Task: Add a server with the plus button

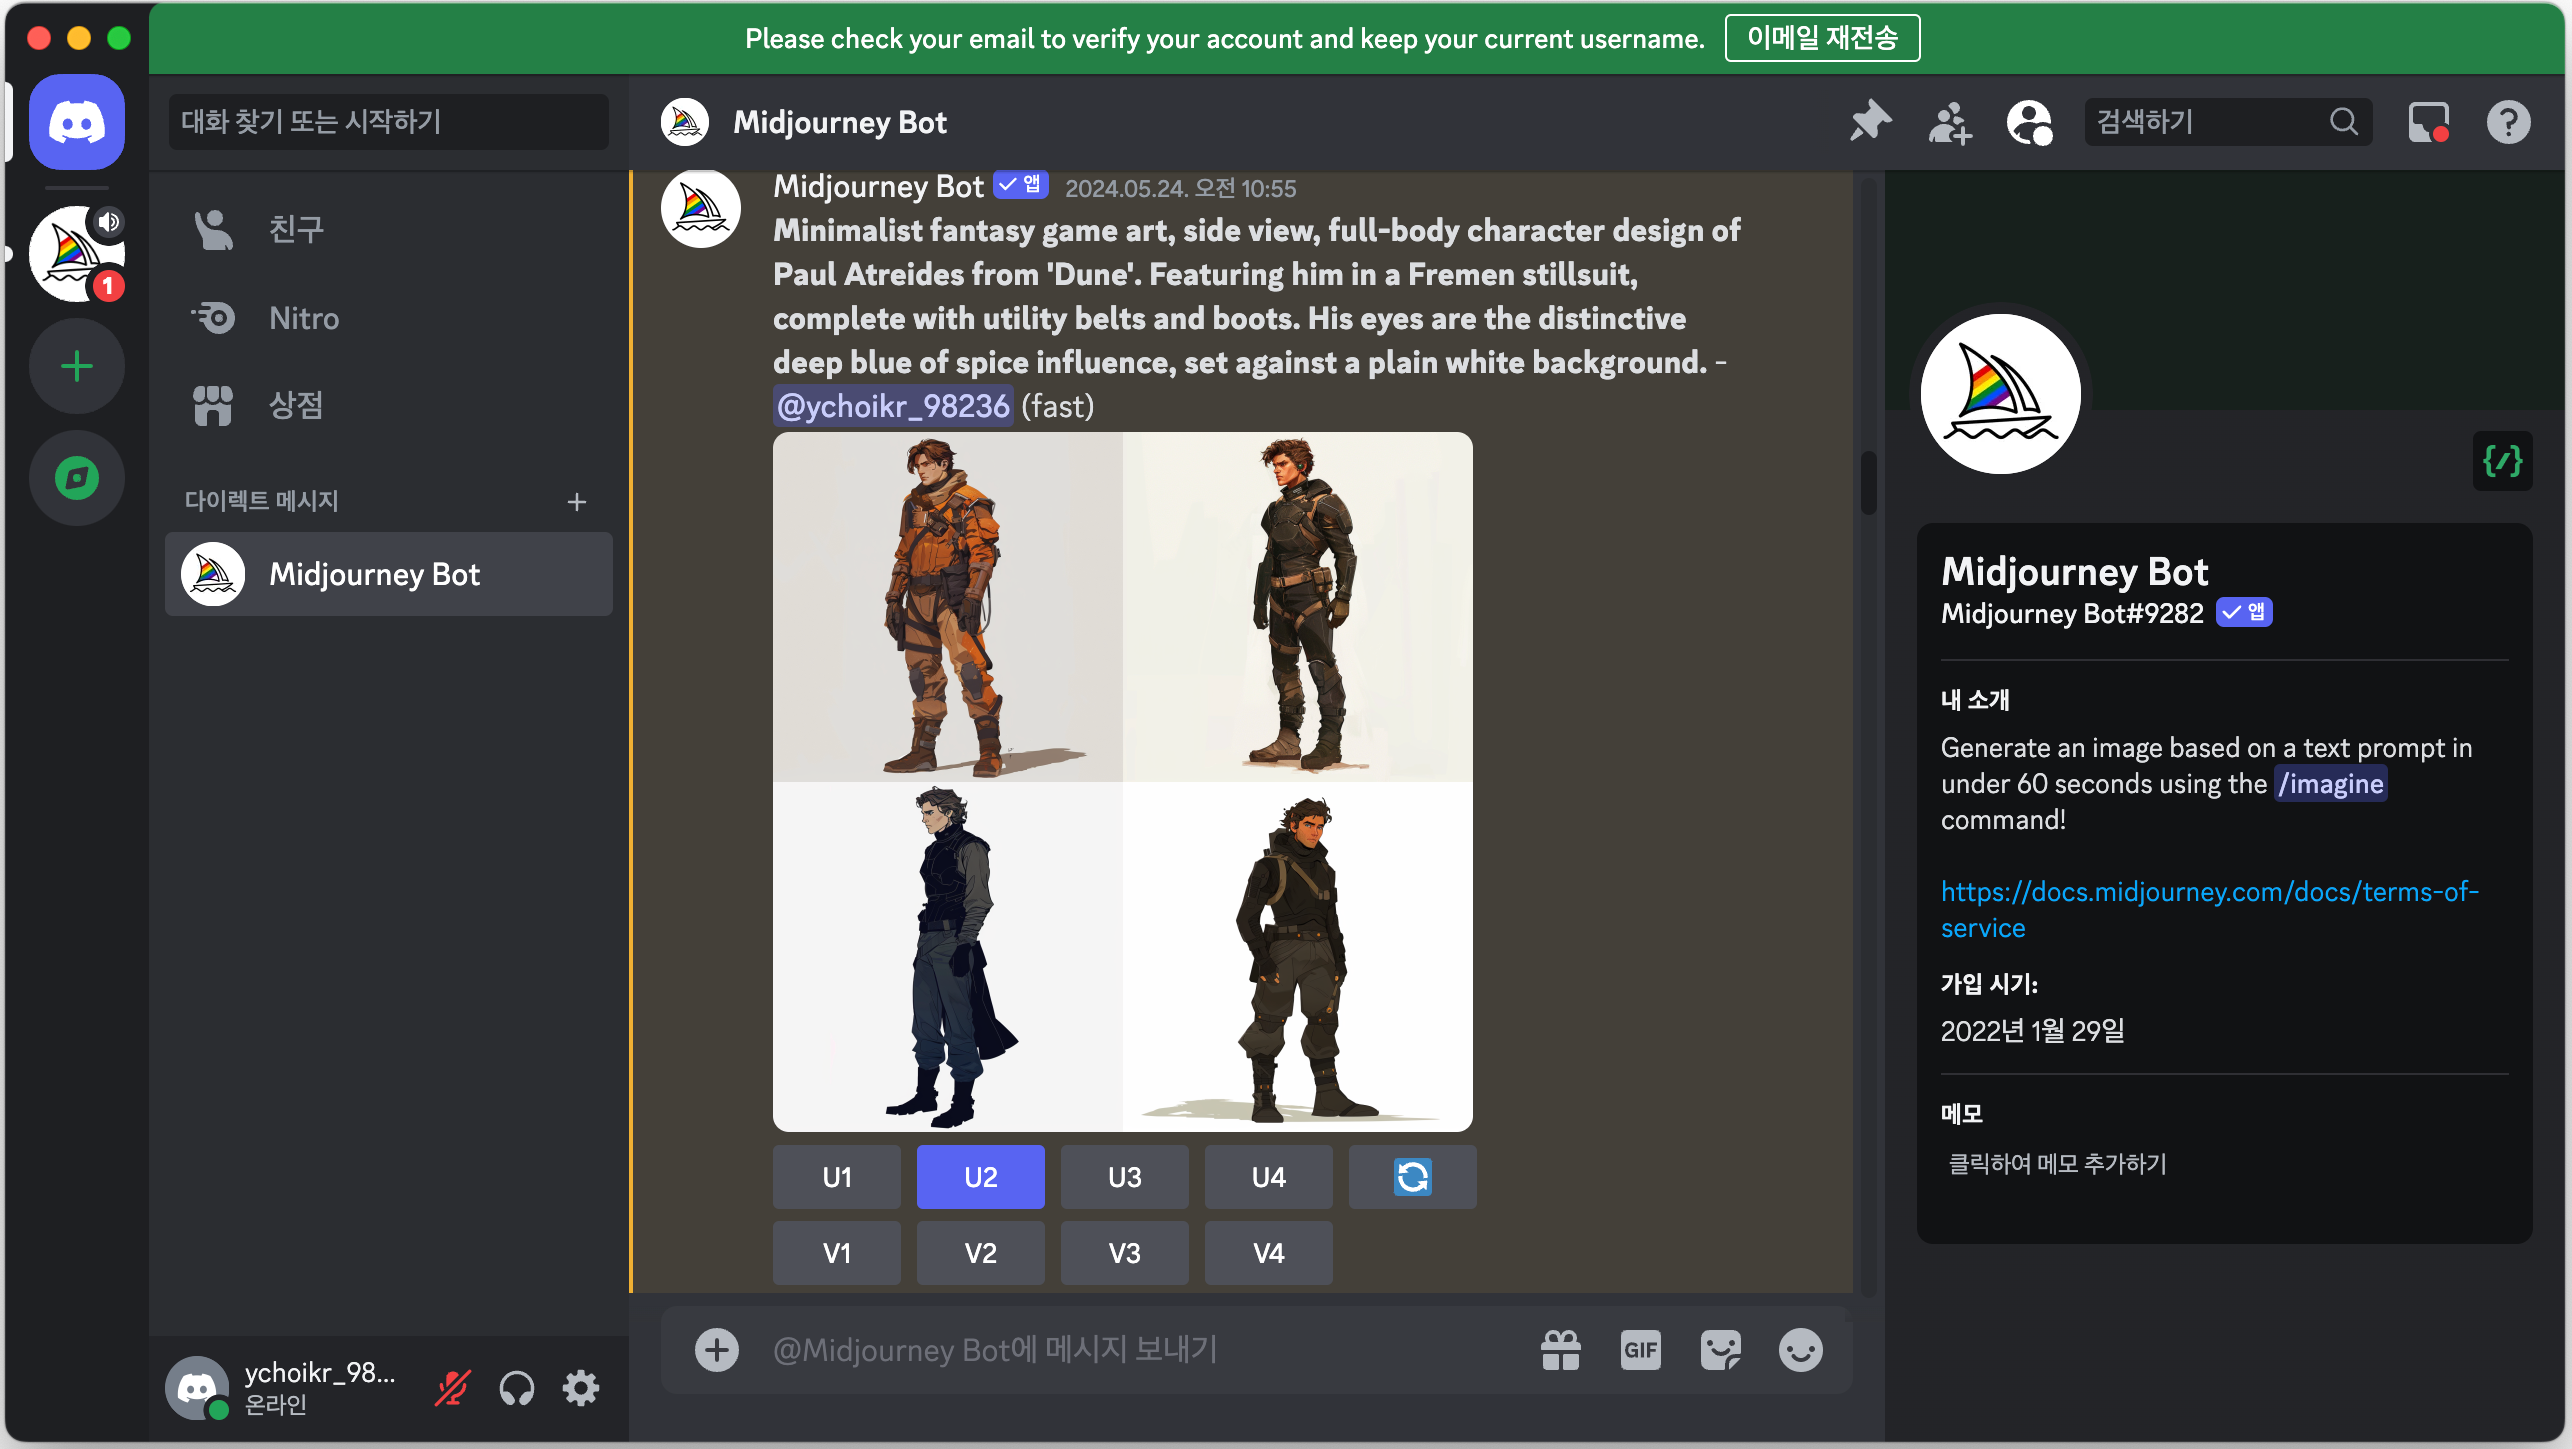Action: [x=76, y=367]
